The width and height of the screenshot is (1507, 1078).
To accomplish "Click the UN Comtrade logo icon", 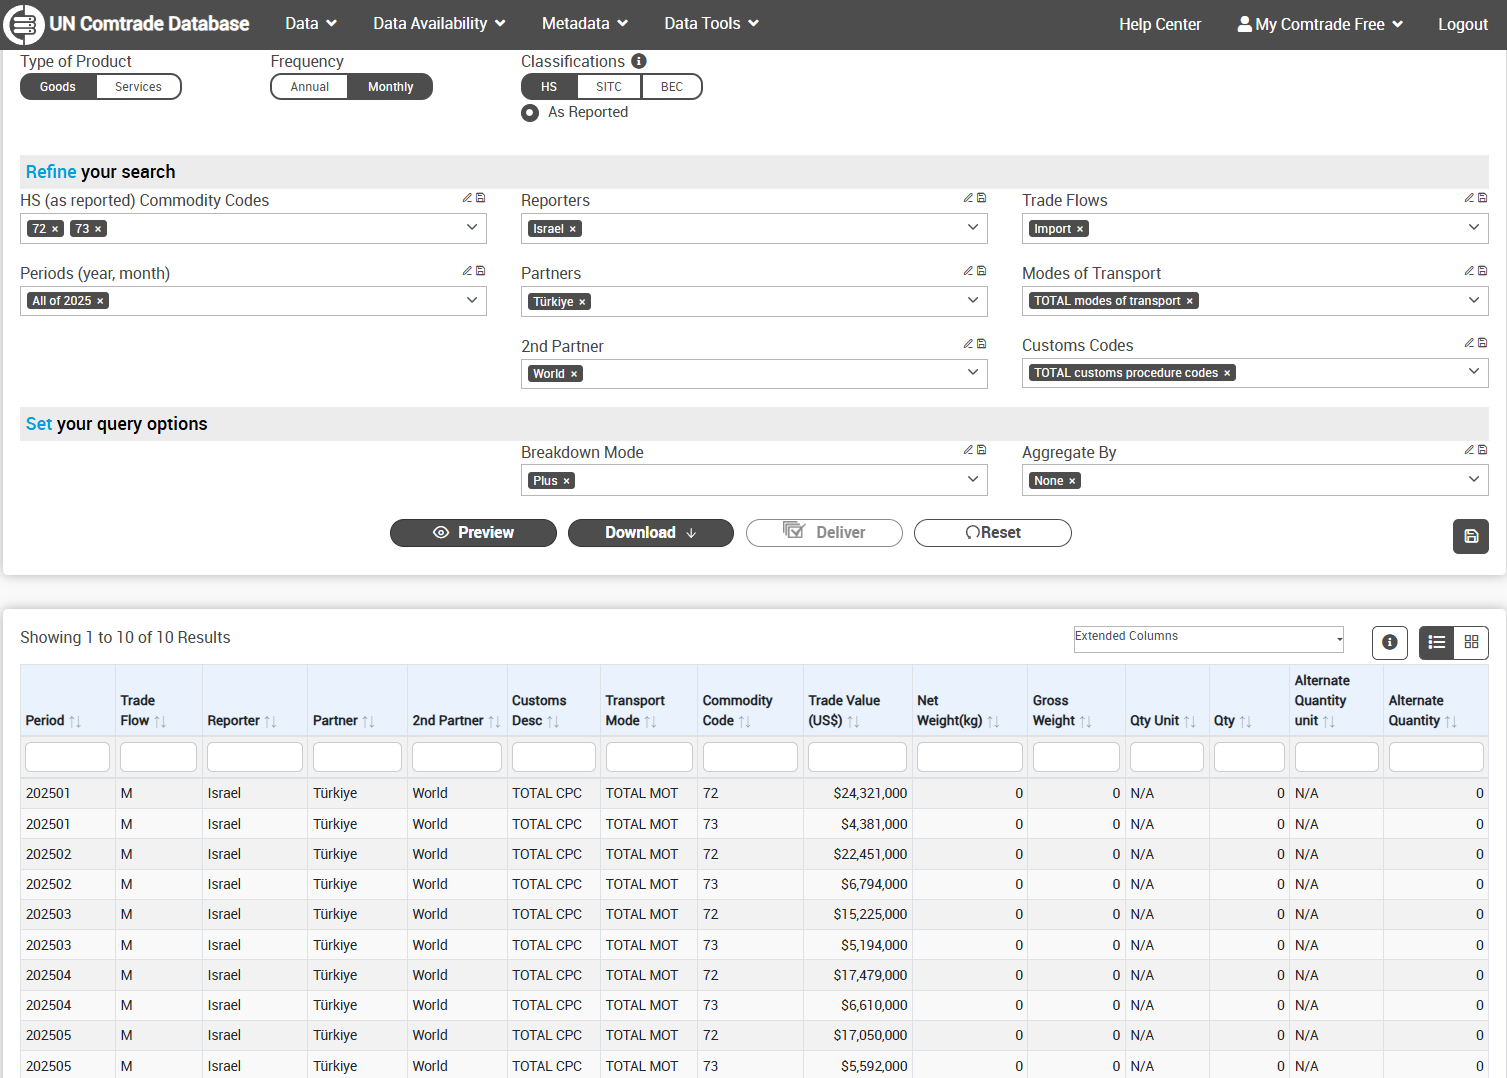I will tap(24, 24).
